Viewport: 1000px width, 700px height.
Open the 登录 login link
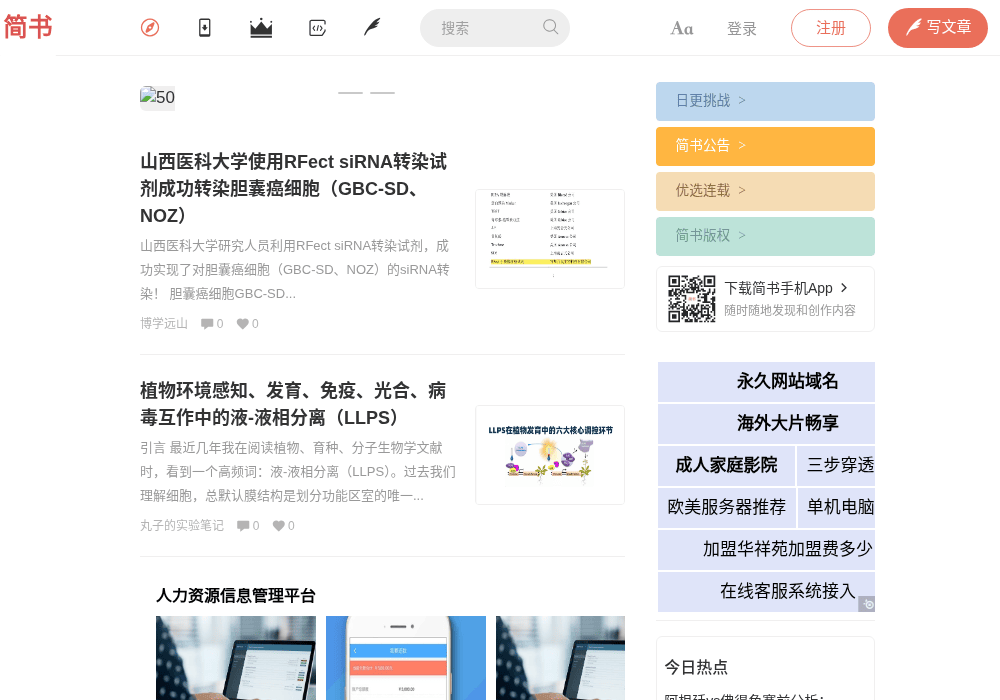click(742, 29)
